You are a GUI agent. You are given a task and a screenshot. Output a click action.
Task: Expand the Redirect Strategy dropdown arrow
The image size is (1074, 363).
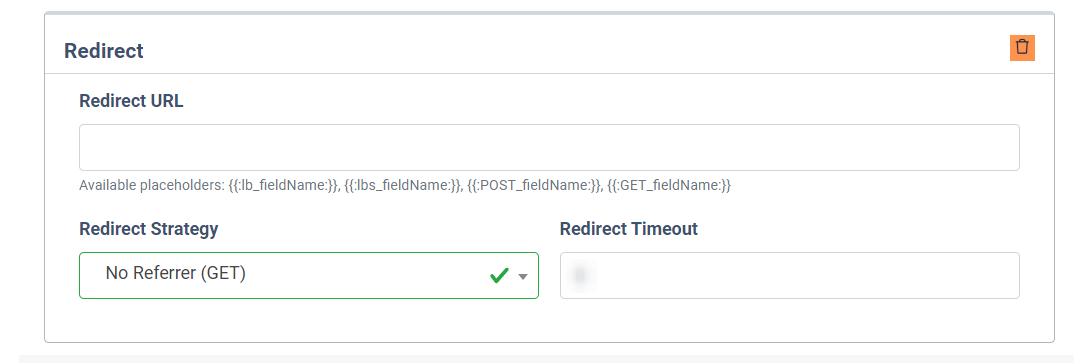tap(523, 276)
